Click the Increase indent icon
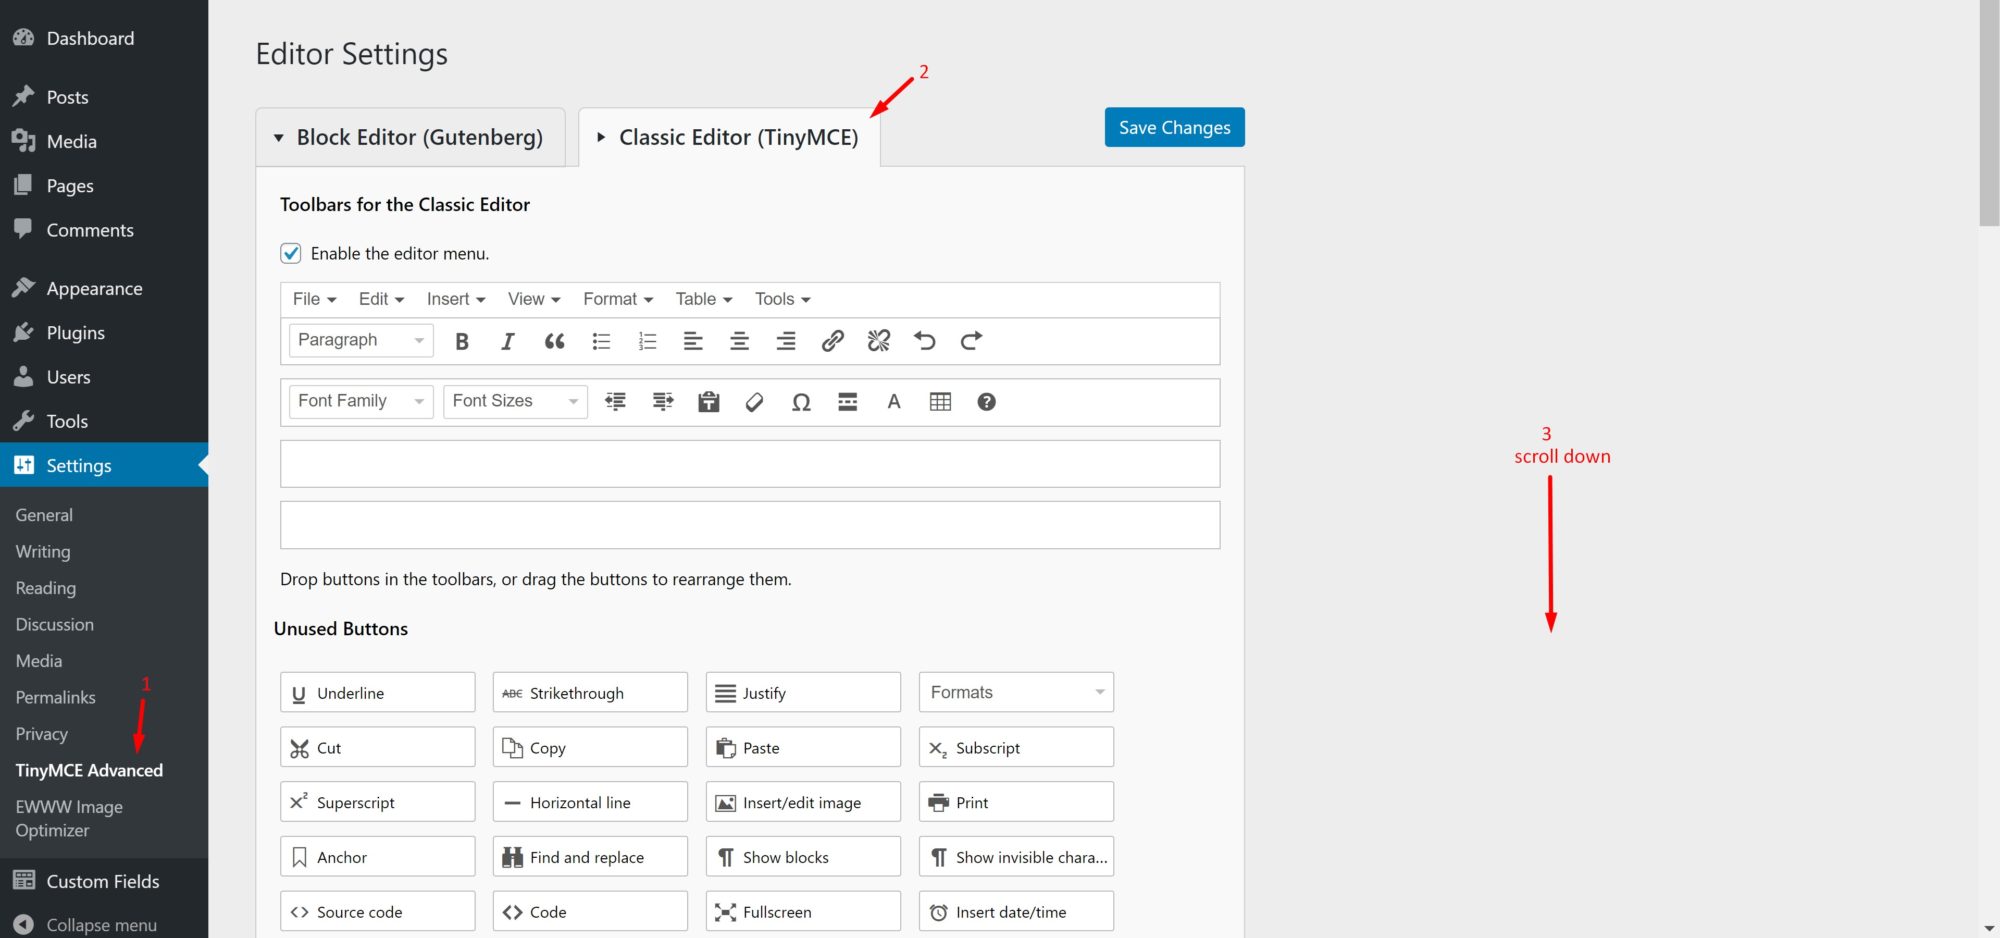This screenshot has width=2000, height=938. [663, 402]
